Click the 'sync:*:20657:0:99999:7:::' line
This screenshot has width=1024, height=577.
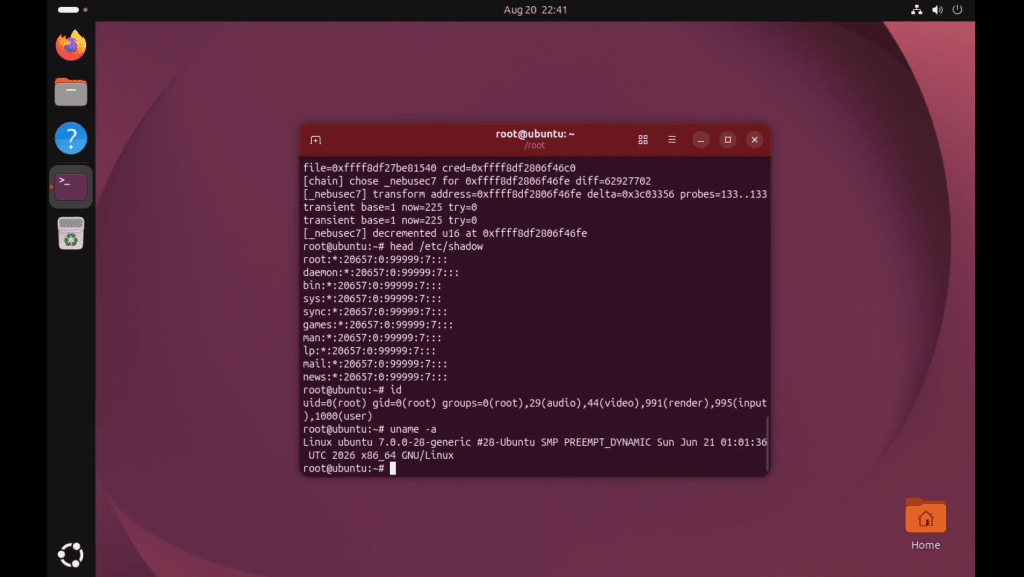tap(375, 311)
